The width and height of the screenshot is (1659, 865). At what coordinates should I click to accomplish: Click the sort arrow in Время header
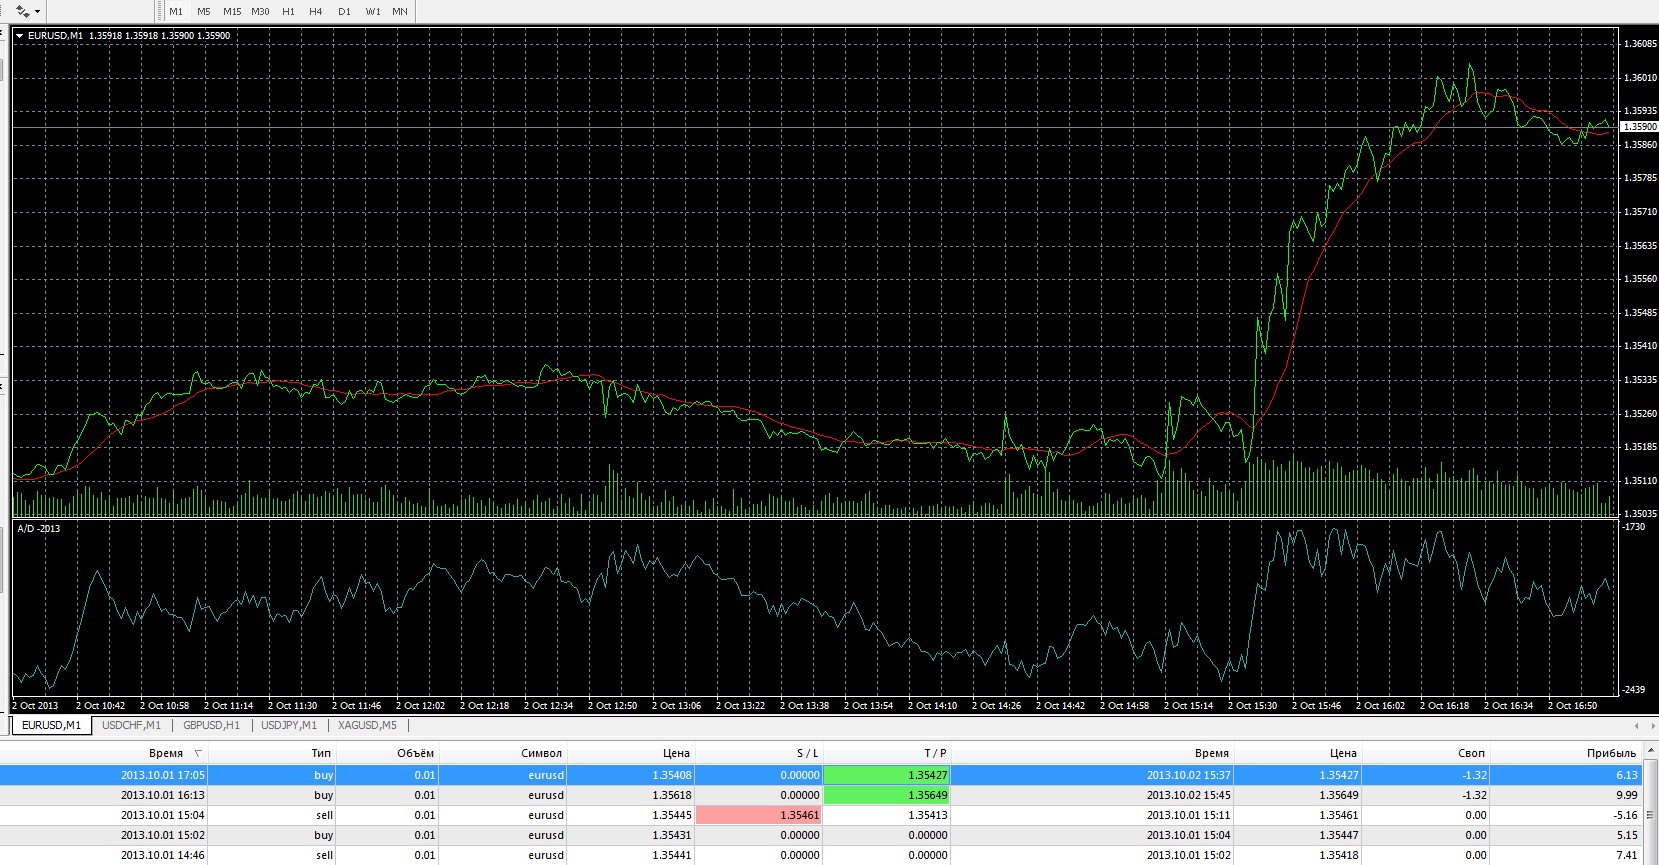(198, 753)
